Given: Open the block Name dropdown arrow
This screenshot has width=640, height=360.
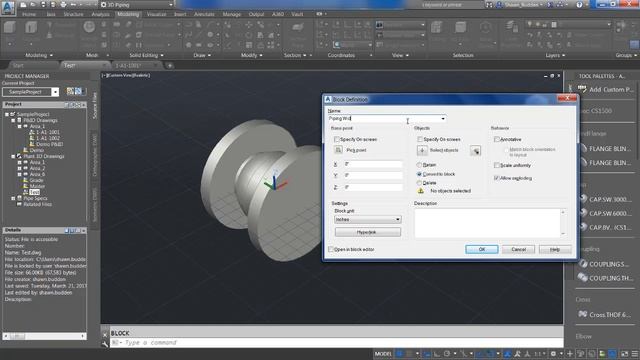Looking at the screenshot, I should pyautogui.click(x=443, y=118).
